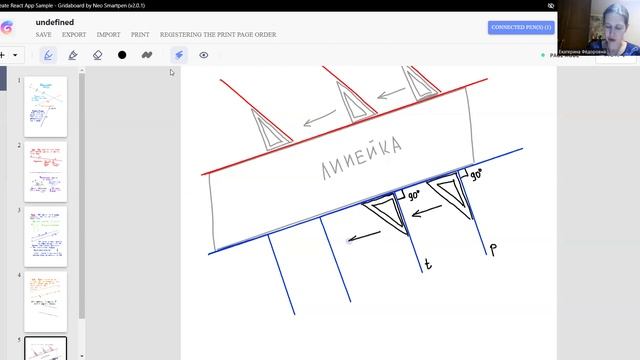Image resolution: width=640 pixels, height=360 pixels.
Task: Click the participant video thumbnail
Action: (x=599, y=28)
